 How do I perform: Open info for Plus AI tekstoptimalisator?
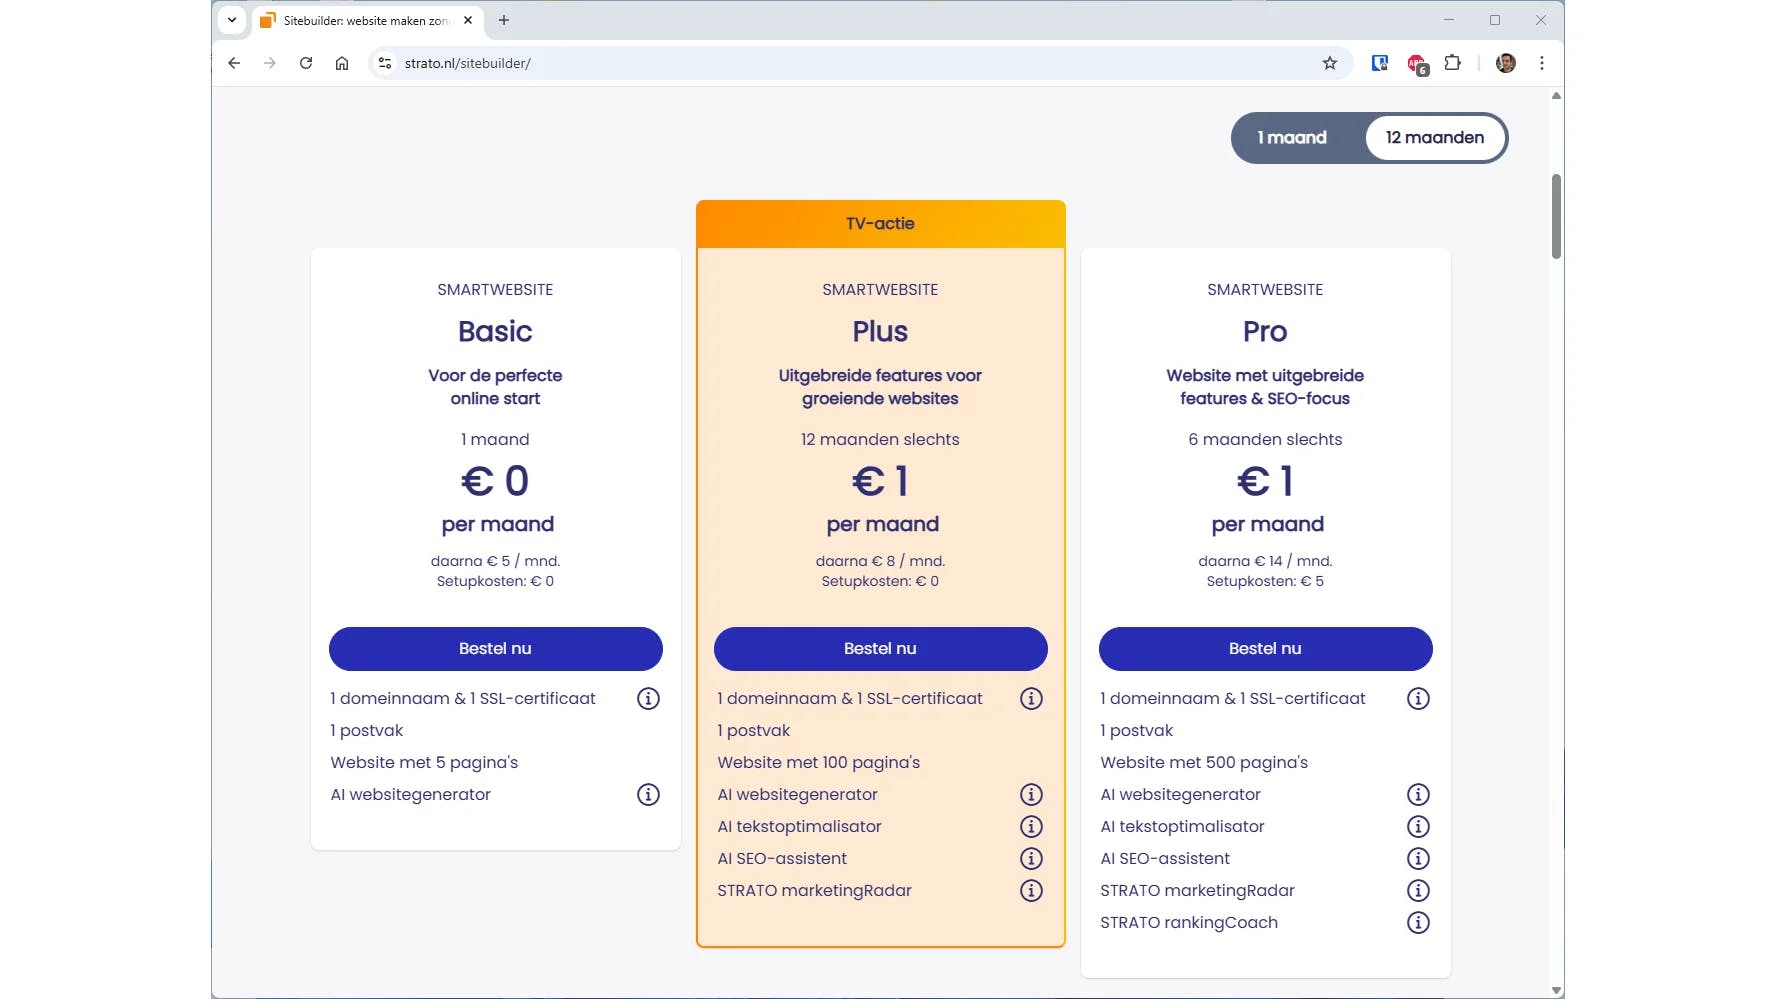1031,827
